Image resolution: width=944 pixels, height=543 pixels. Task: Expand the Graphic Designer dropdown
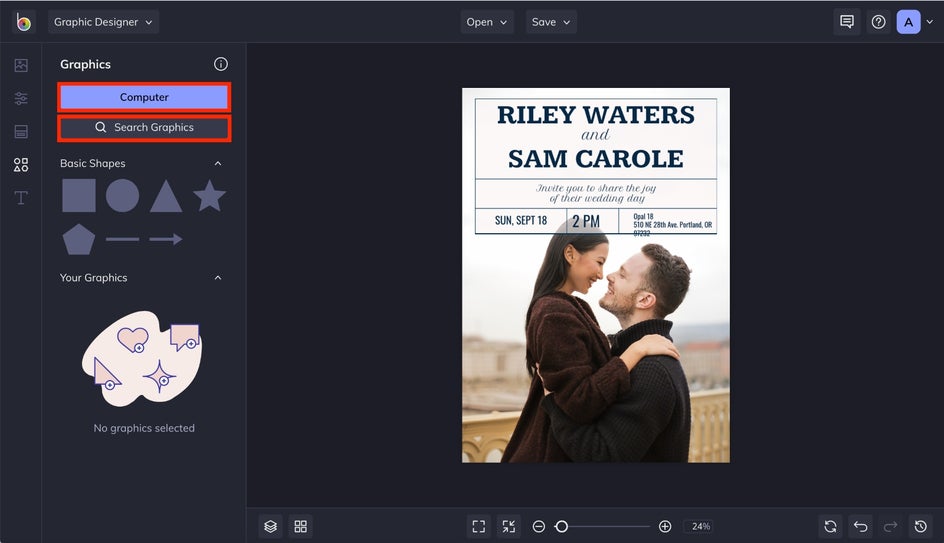point(103,22)
